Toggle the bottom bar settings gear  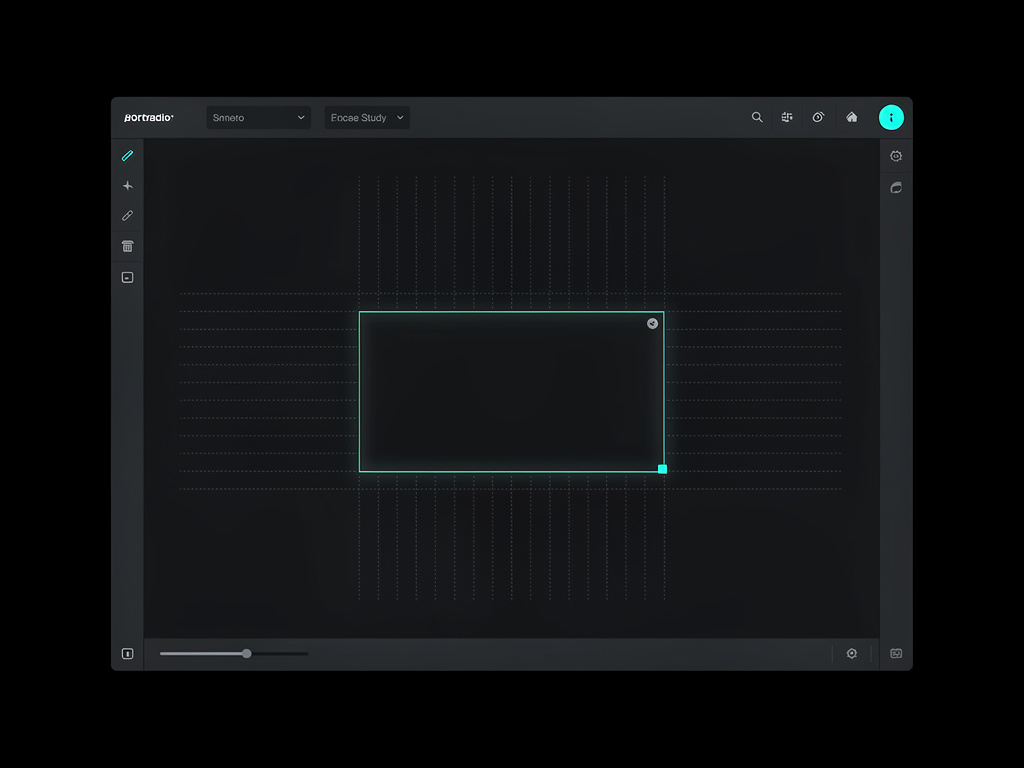point(852,653)
